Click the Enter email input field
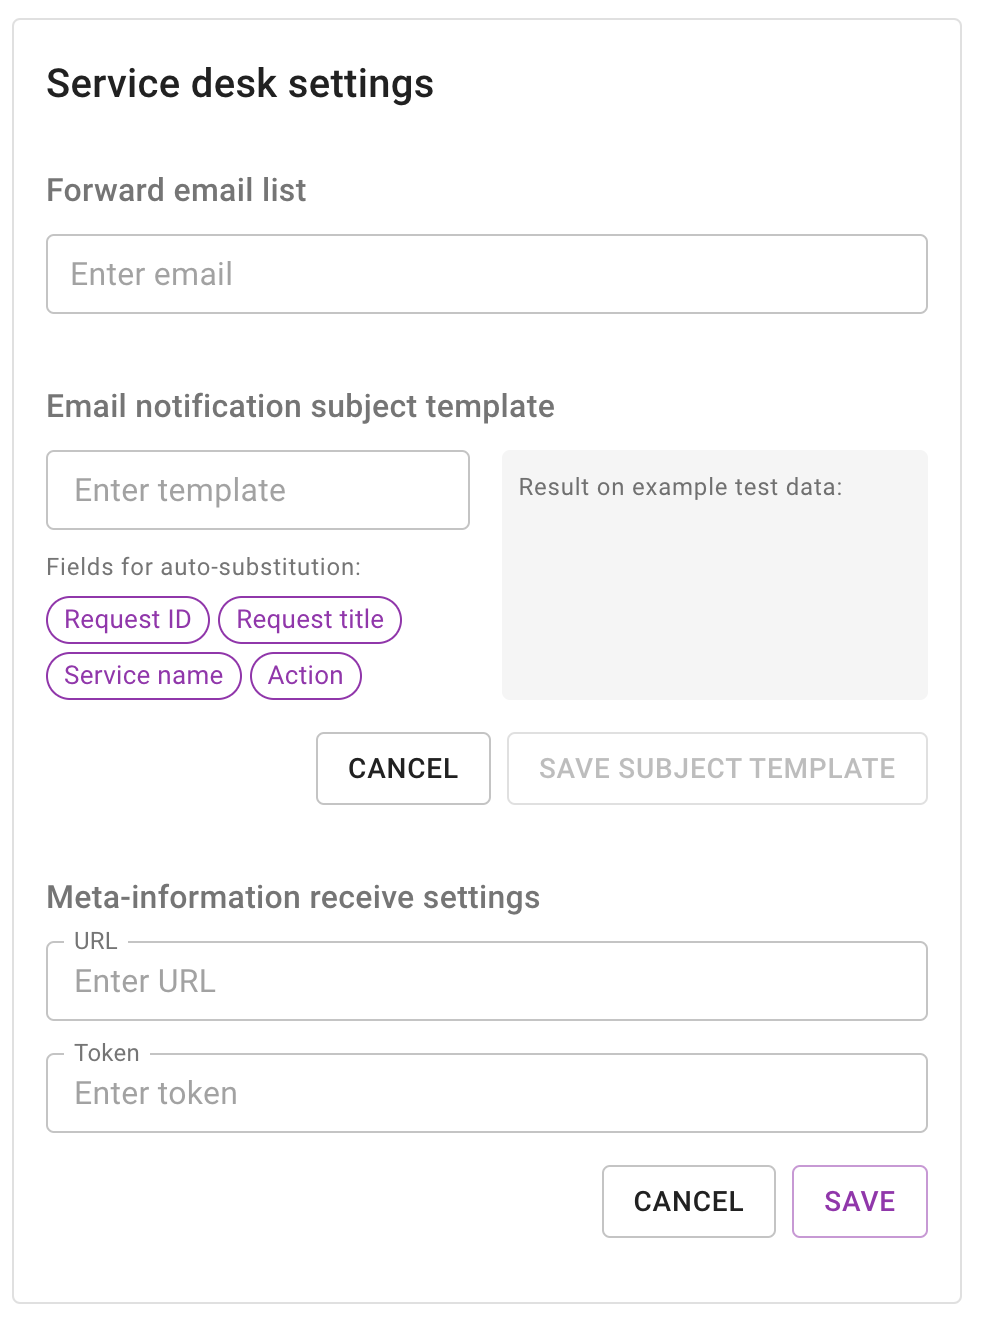This screenshot has width=982, height=1324. (x=487, y=274)
